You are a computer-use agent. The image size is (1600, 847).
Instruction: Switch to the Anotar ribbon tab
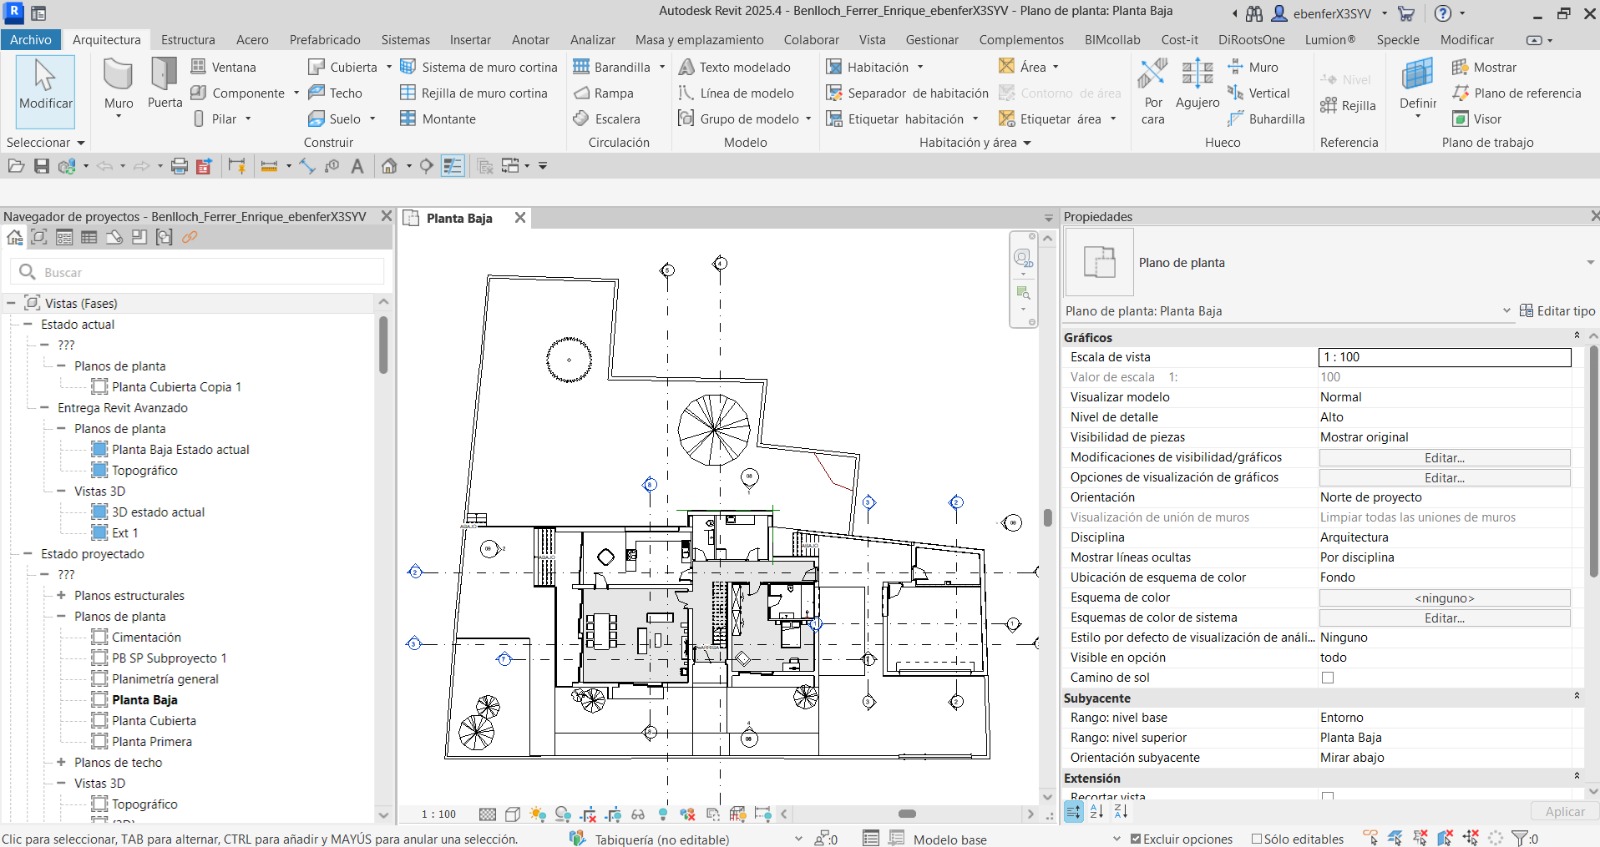coord(531,40)
